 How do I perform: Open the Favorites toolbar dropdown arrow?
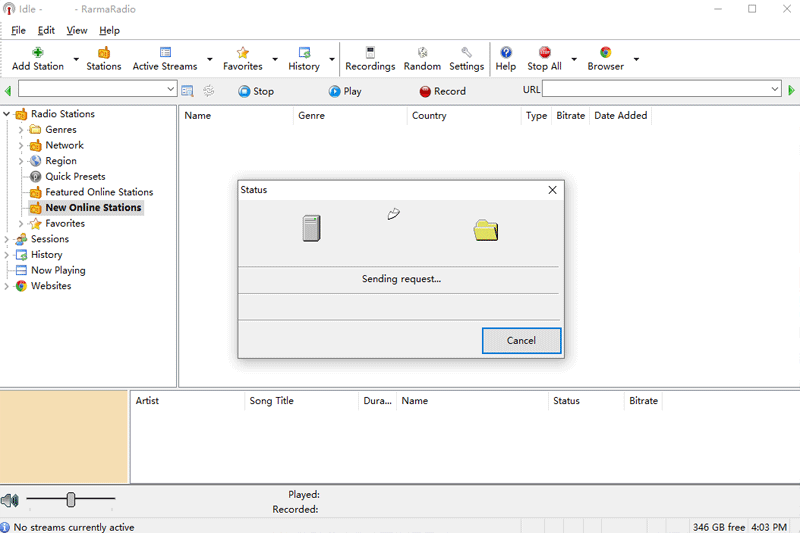pyautogui.click(x=275, y=60)
